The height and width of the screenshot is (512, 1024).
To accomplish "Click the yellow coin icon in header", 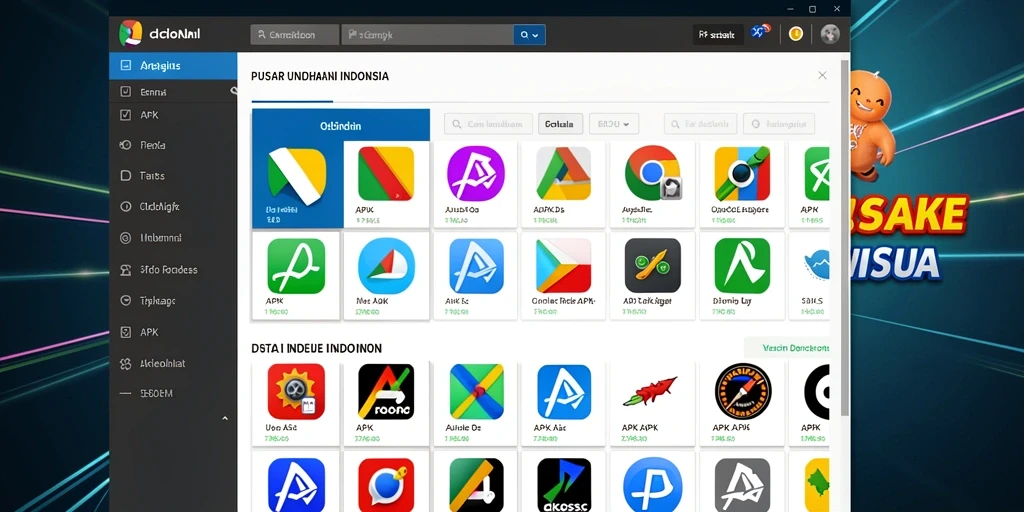I will click(795, 33).
